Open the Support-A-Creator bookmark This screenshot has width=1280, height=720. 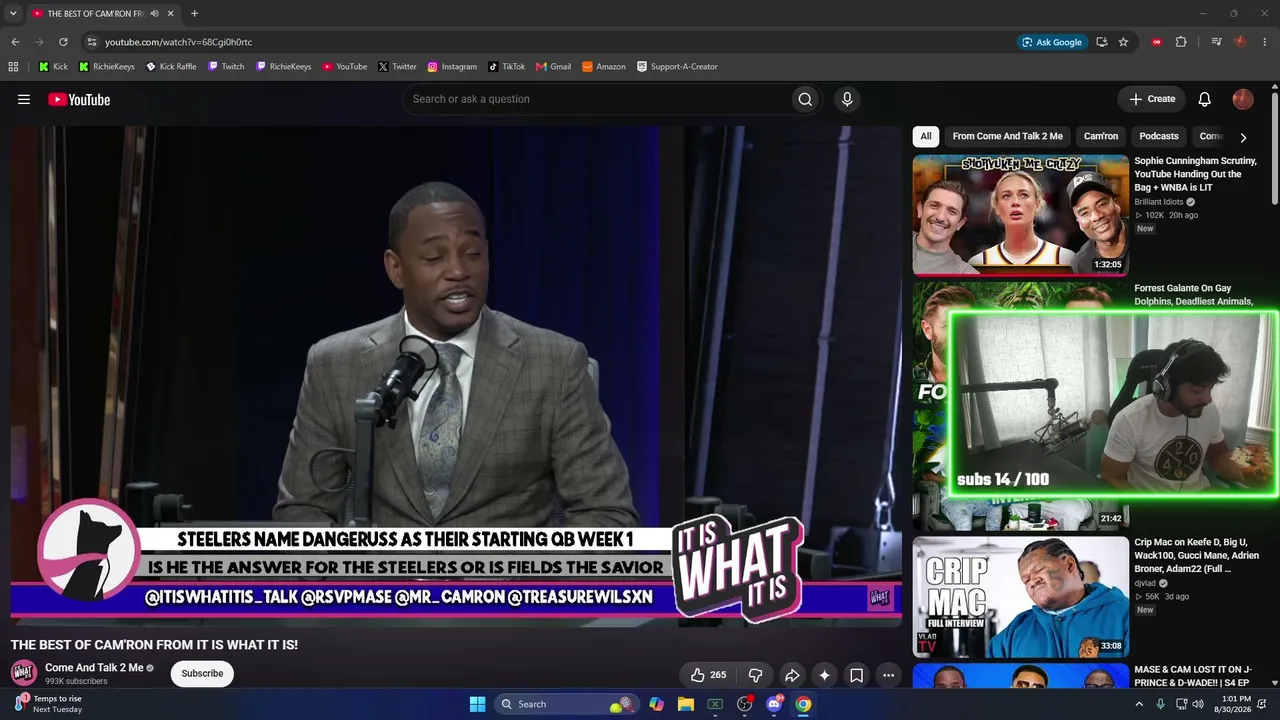pos(677,67)
